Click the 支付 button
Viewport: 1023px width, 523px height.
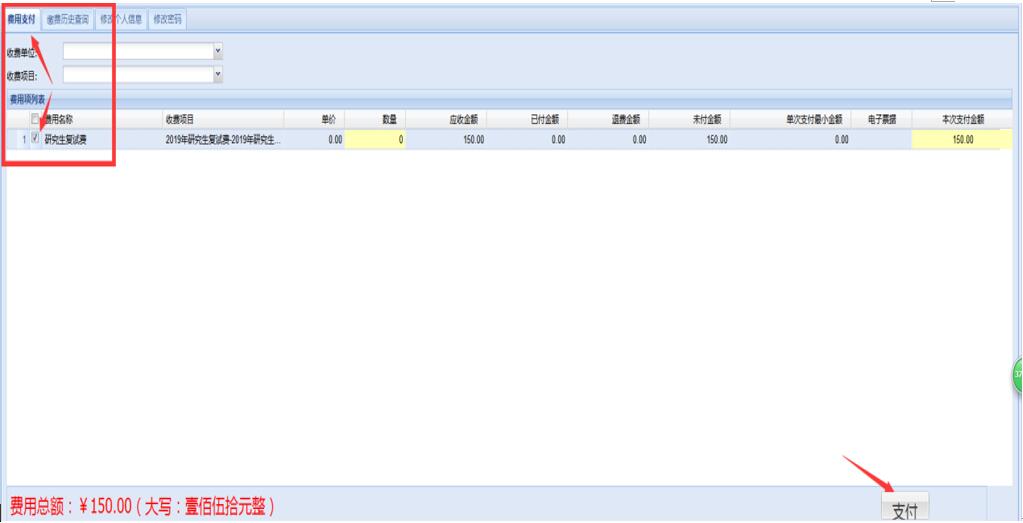click(x=904, y=509)
